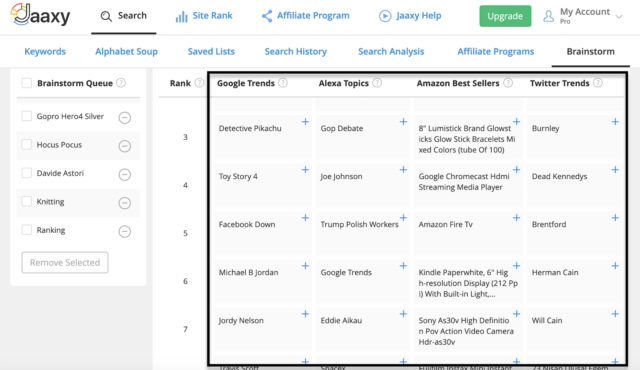Click the Jaaxy logo
Screen dimensions: 640x370
pos(40,15)
